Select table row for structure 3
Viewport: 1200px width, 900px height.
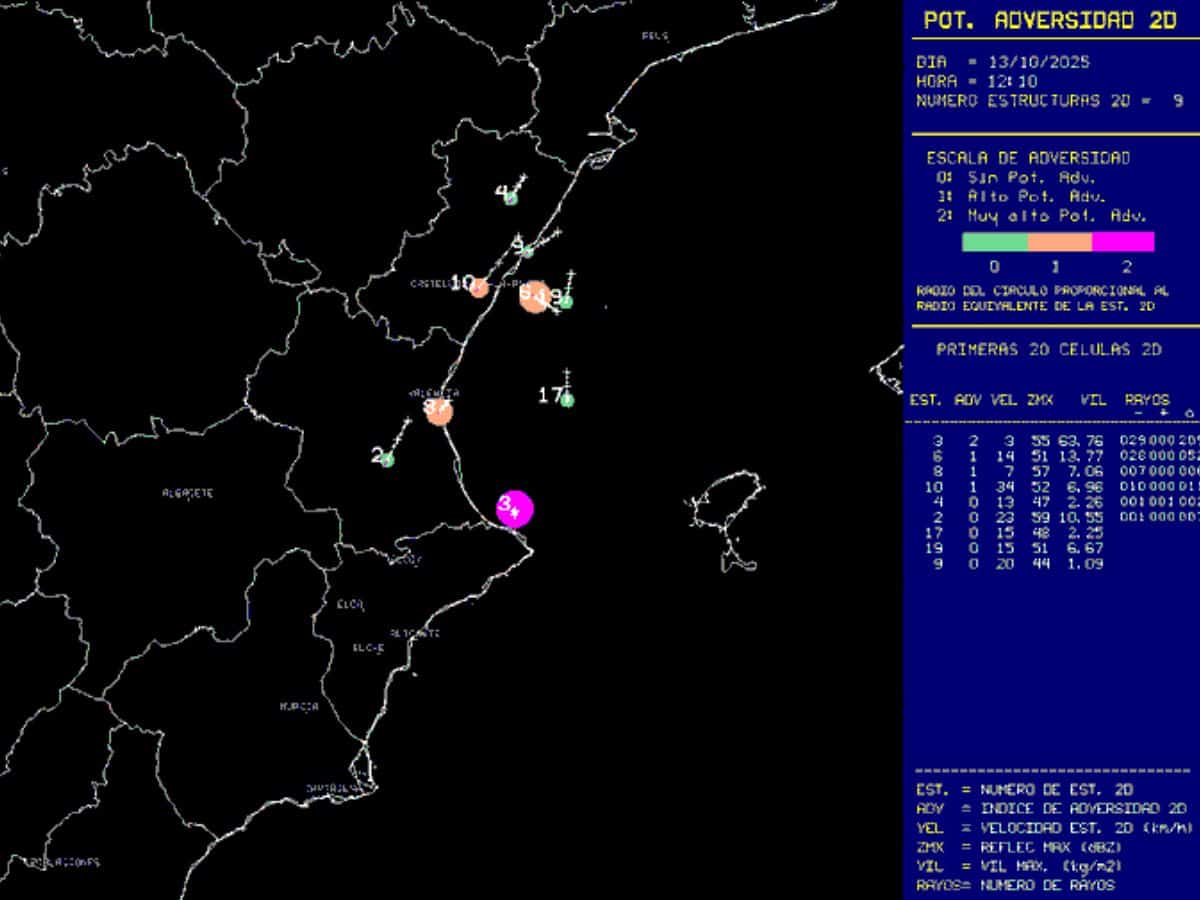(x=1050, y=440)
